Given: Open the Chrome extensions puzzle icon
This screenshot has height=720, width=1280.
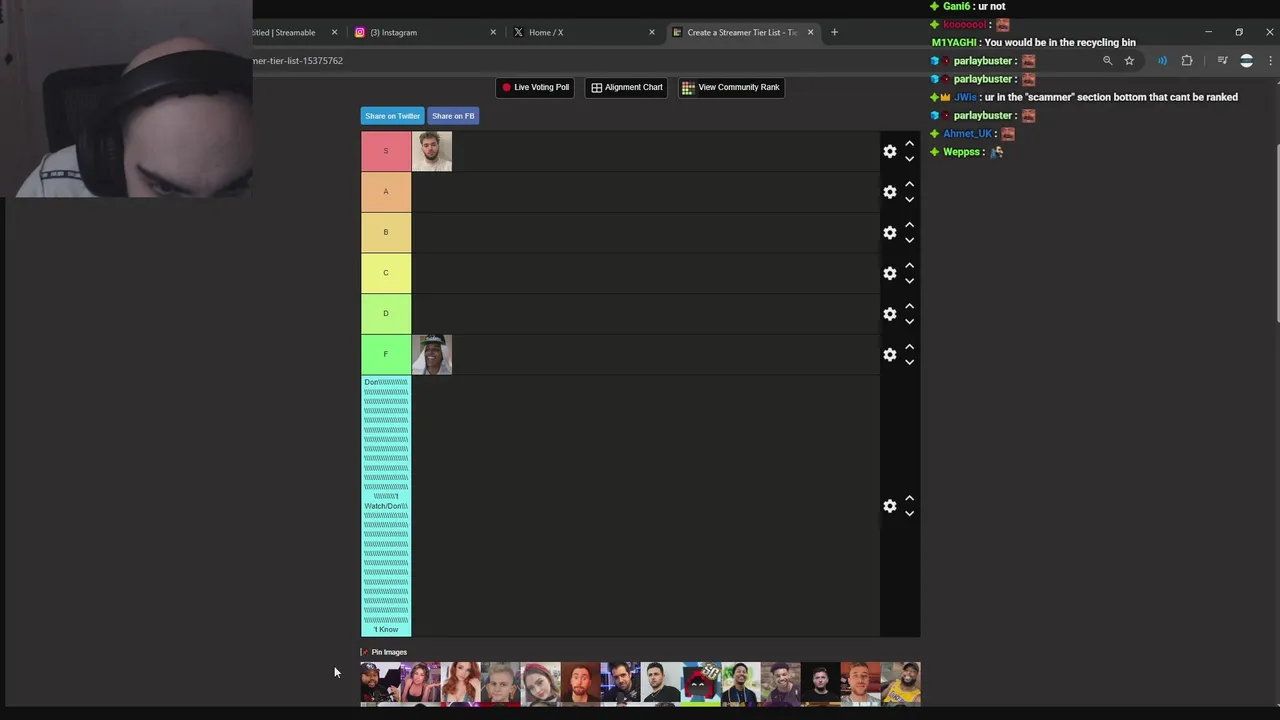Looking at the screenshot, I should pyautogui.click(x=1187, y=61).
